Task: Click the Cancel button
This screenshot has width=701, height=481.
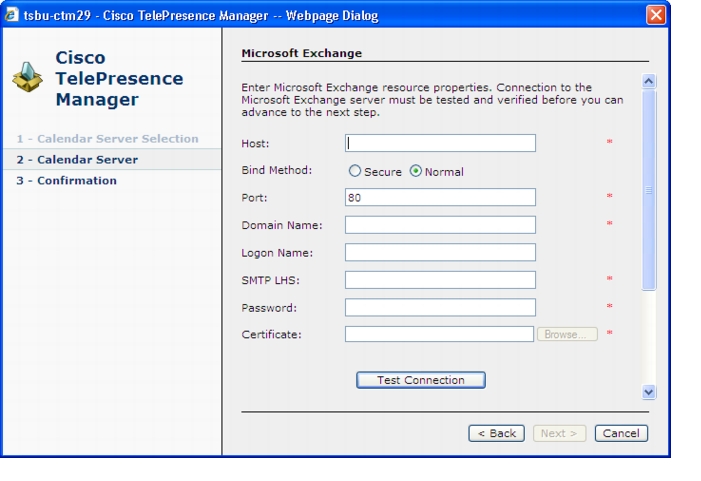Action: [x=621, y=433]
